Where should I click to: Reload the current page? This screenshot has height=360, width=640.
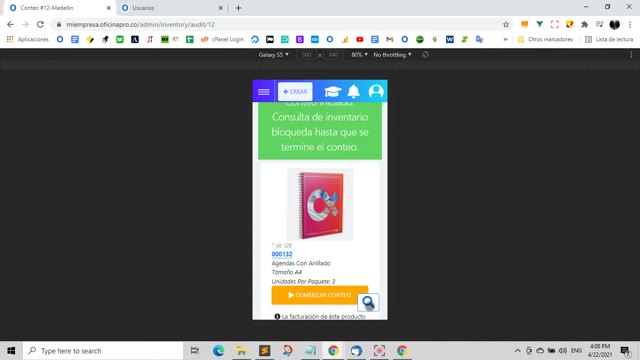click(40, 24)
